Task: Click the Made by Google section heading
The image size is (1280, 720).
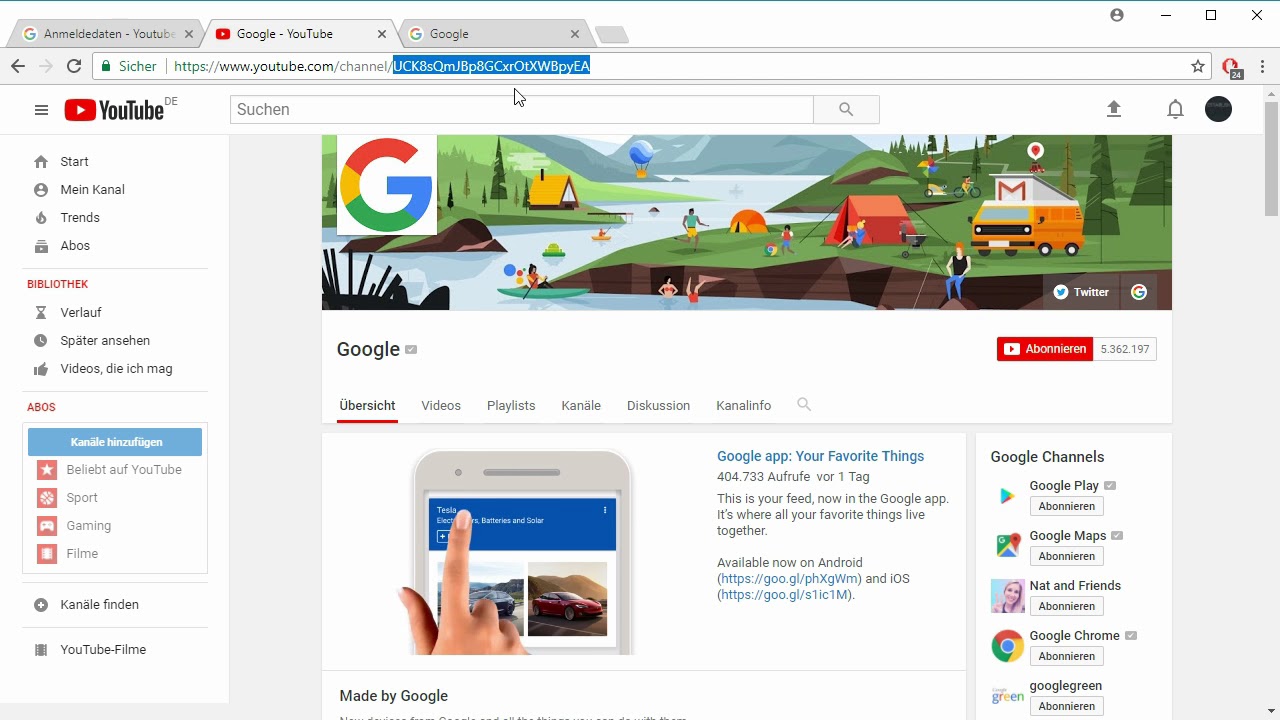Action: pos(393,696)
